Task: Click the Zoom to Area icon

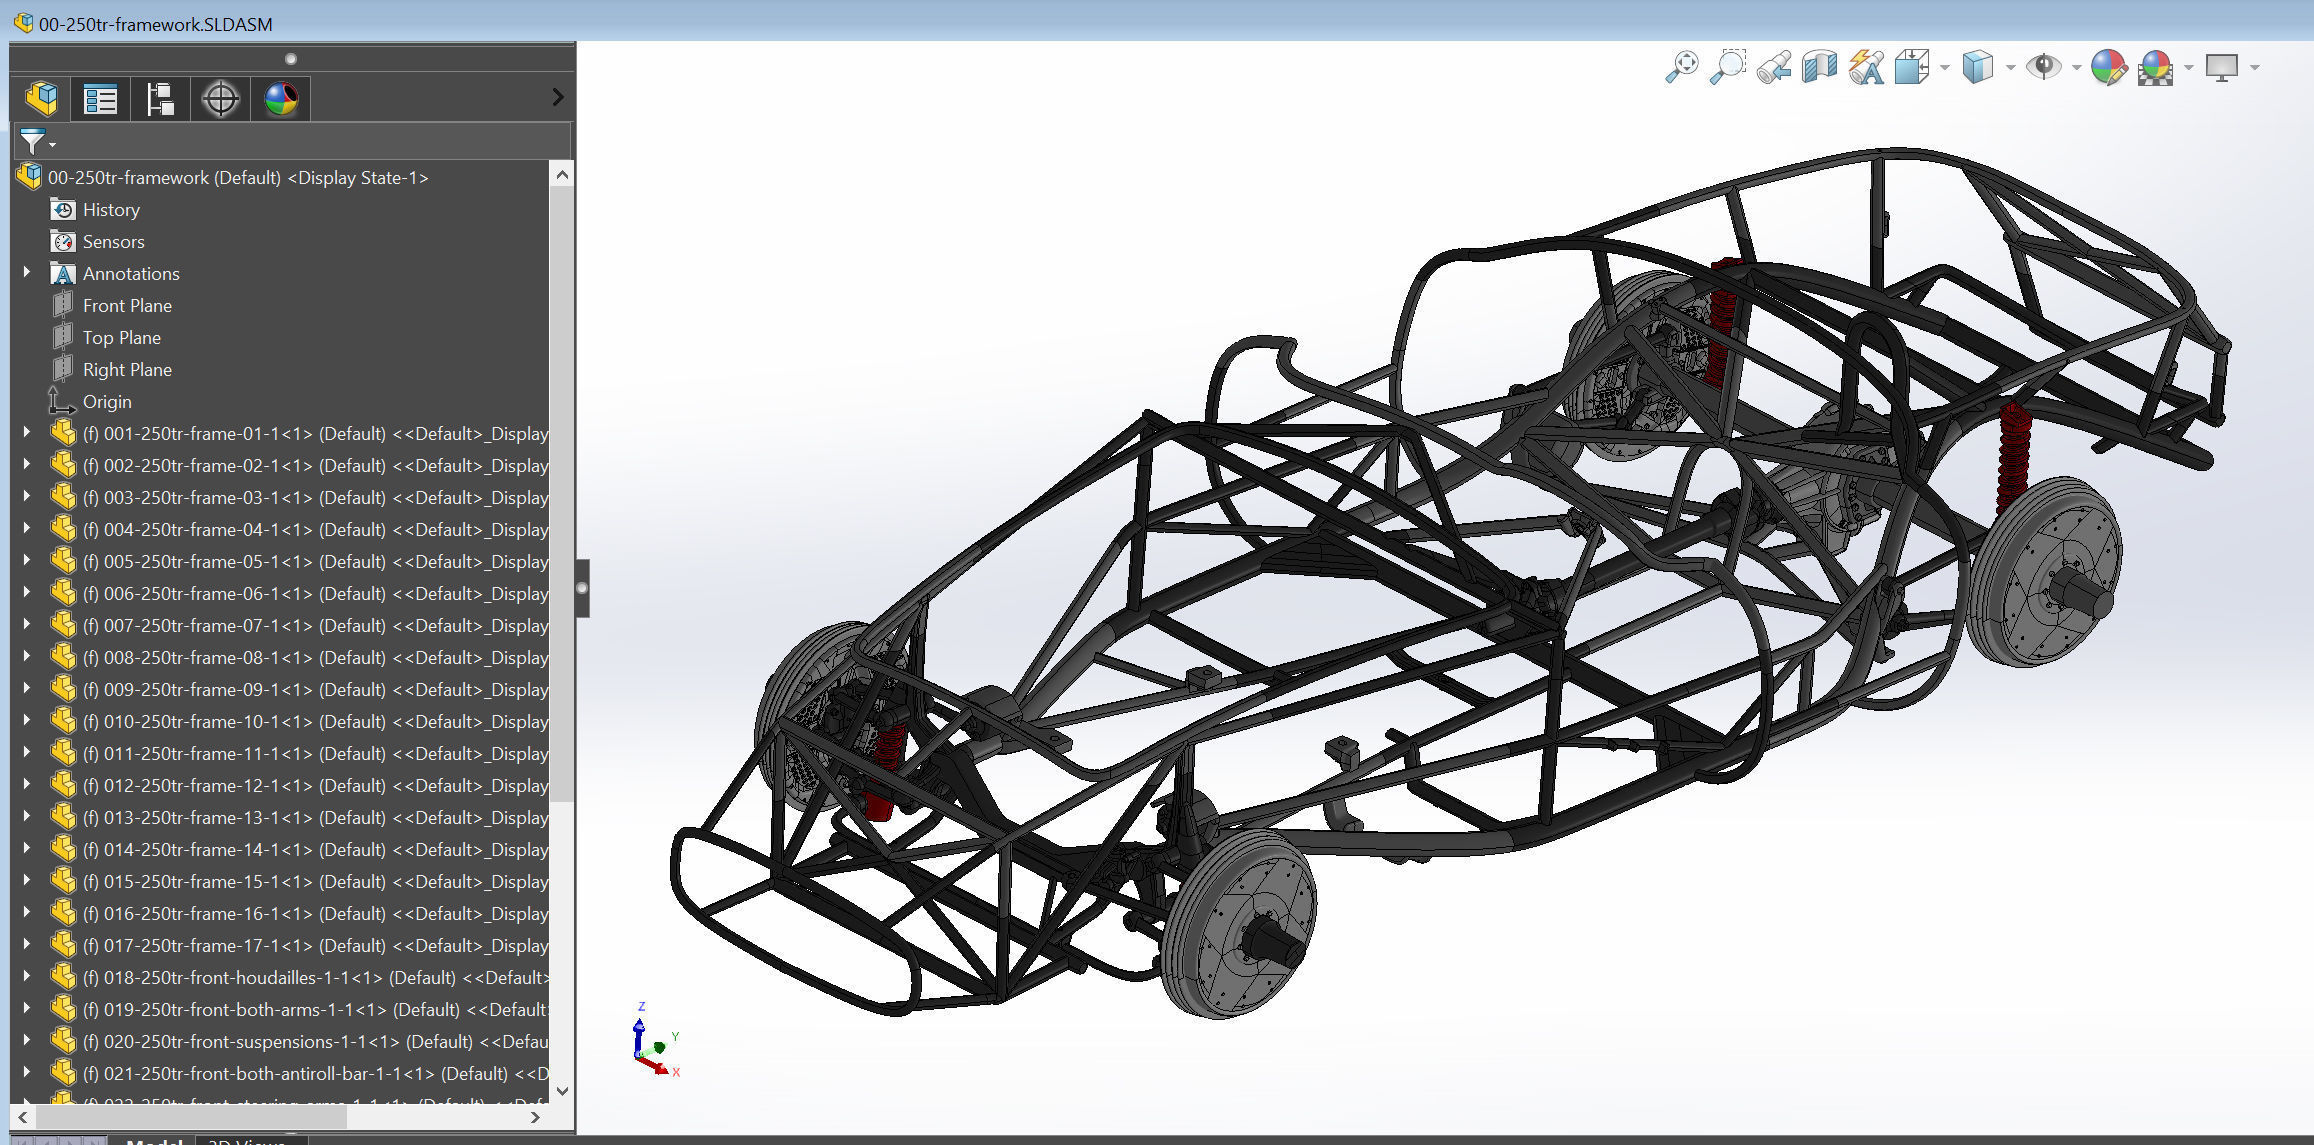Action: click(x=1727, y=67)
